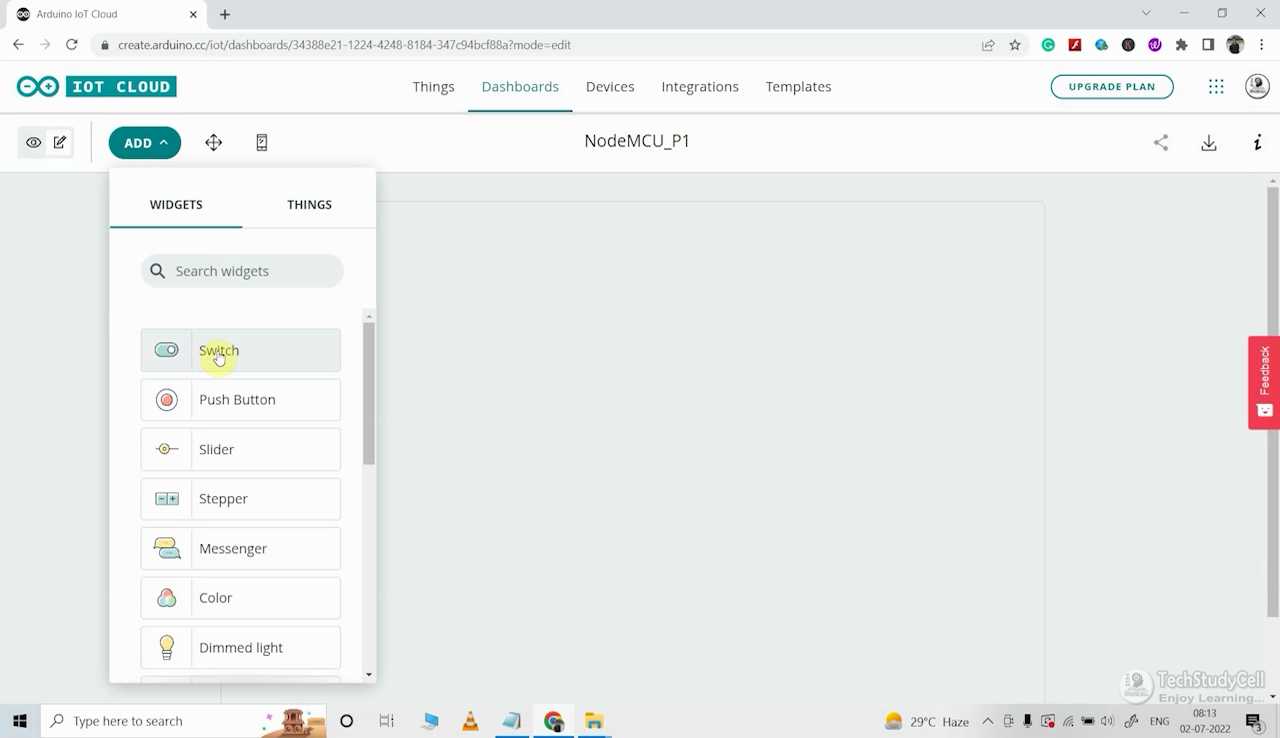Open the browser tab search dropdown

[1146, 13]
